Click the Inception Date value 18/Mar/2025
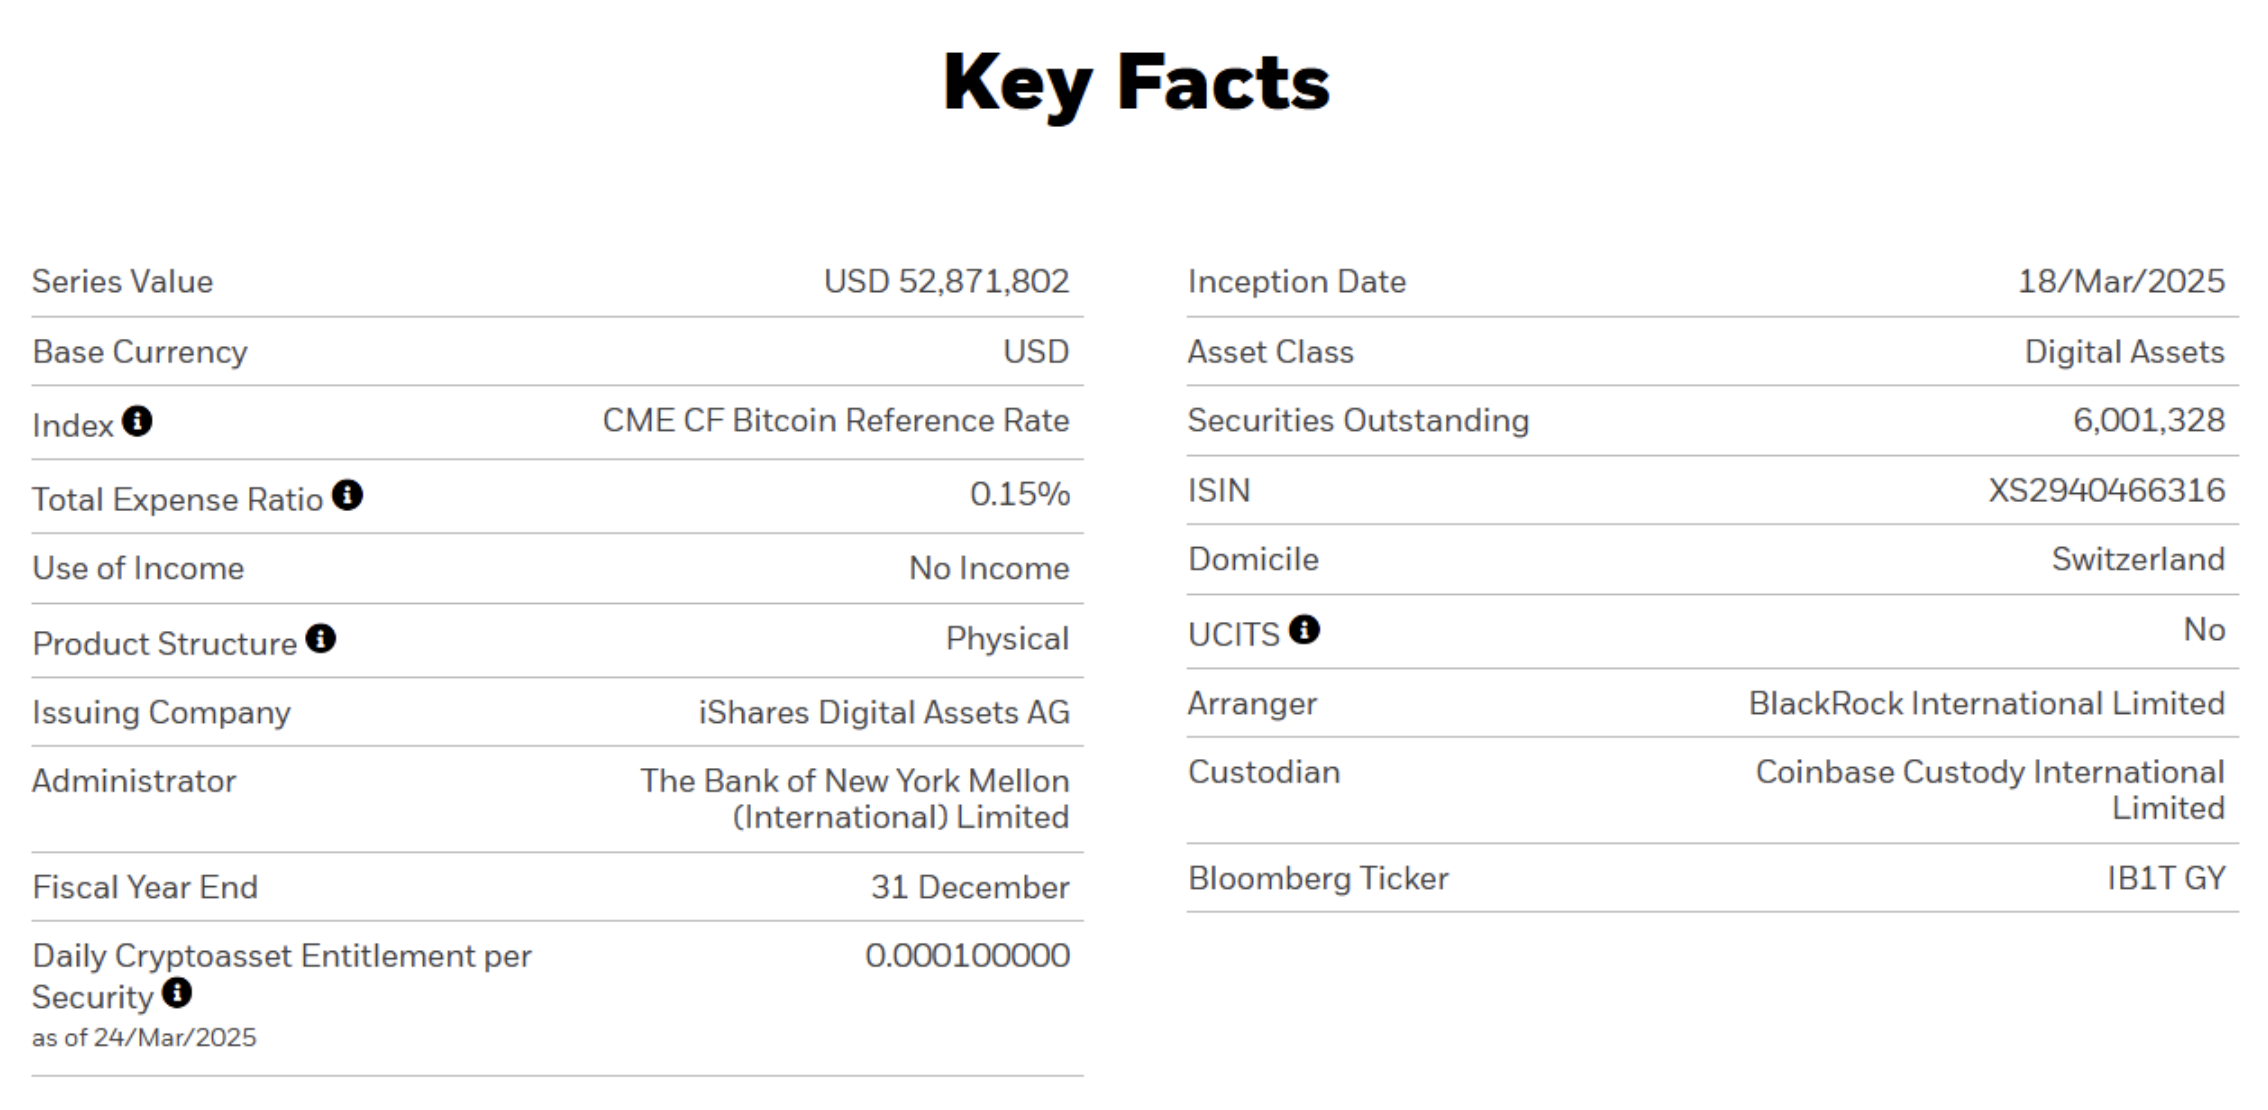Screen dimensions: 2268x1110 pos(2120,282)
